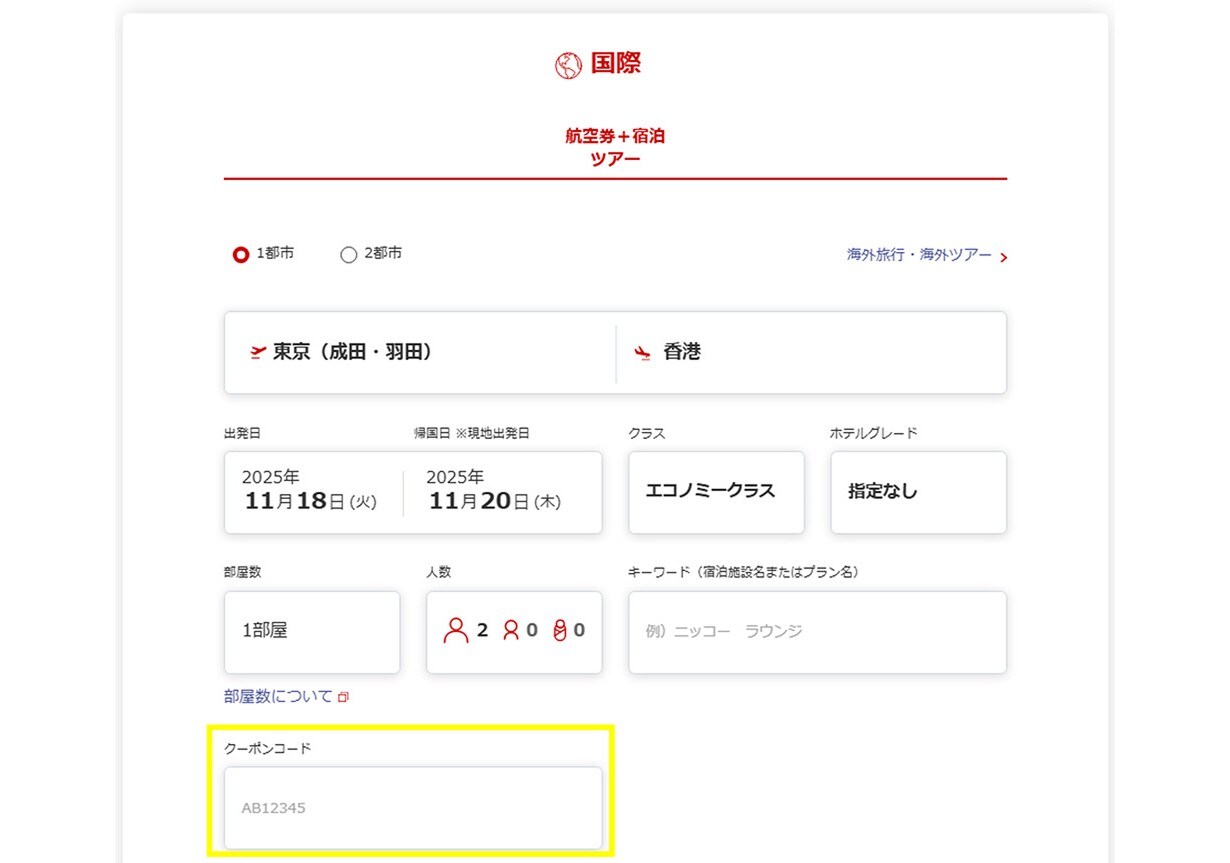Viewport: 1230px width, 863px height.
Task: Click the departure airplane icon beside 東京（成田・羽田）
Action: pyautogui.click(x=258, y=352)
